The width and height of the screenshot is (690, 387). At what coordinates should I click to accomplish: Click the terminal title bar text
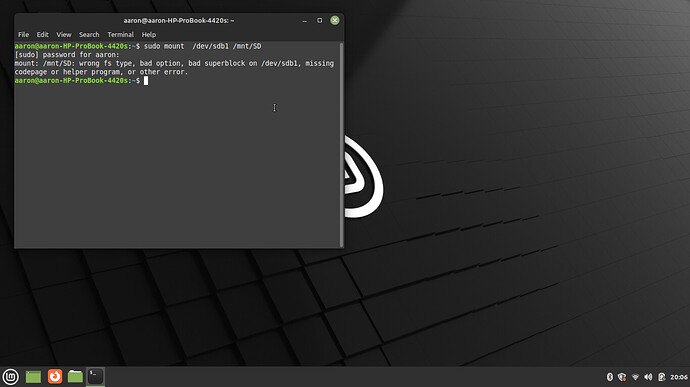[179, 20]
